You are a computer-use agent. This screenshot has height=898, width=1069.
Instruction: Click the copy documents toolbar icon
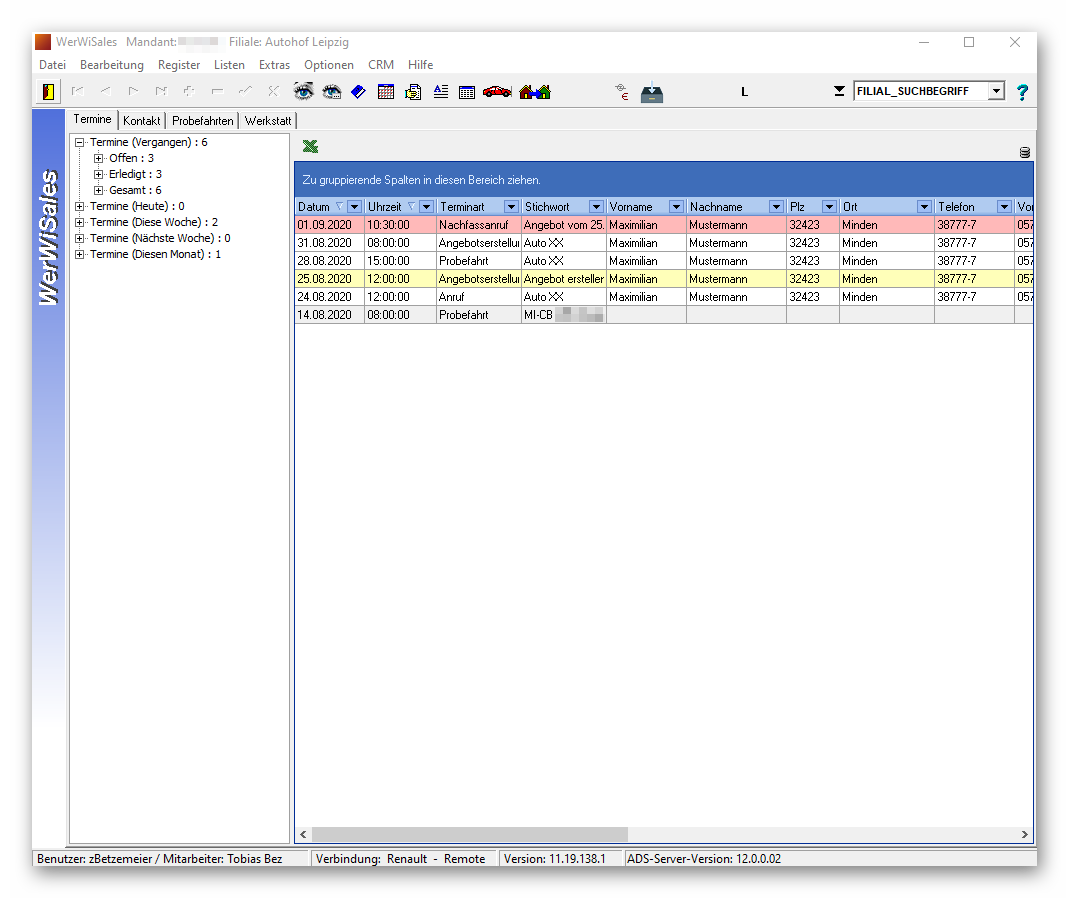(413, 91)
